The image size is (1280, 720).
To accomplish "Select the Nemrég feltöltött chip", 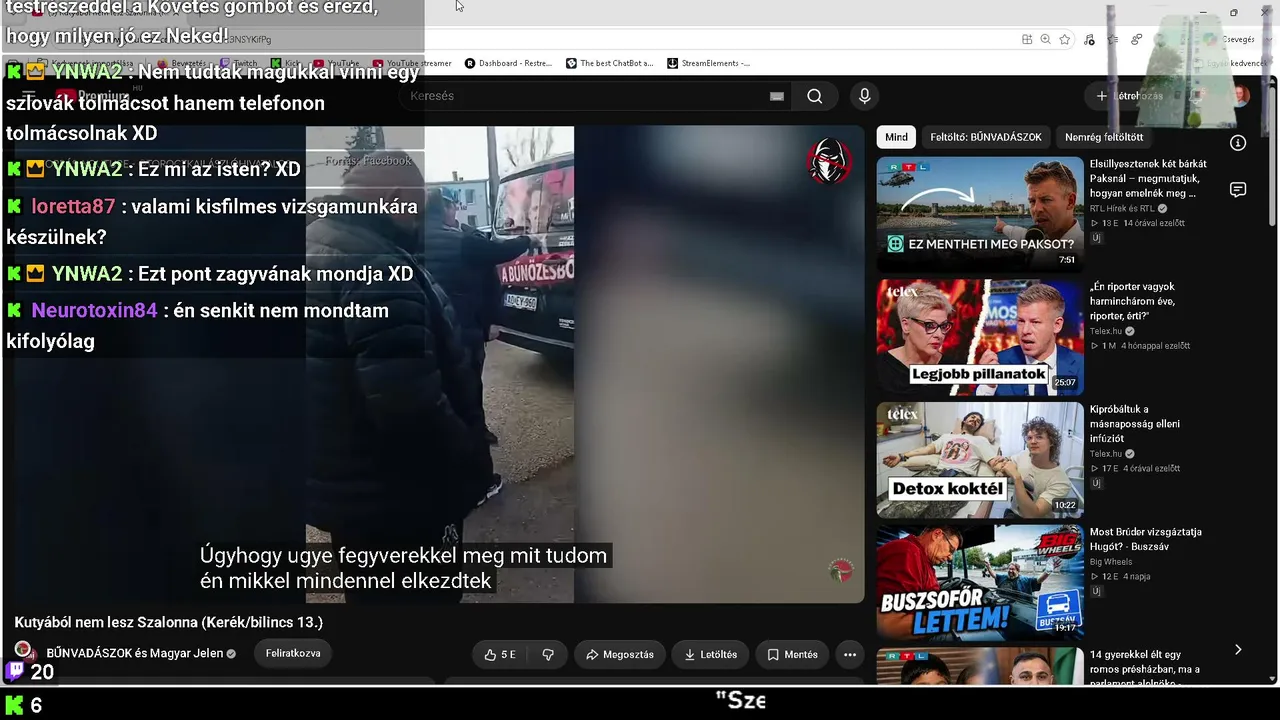I will [x=1104, y=137].
